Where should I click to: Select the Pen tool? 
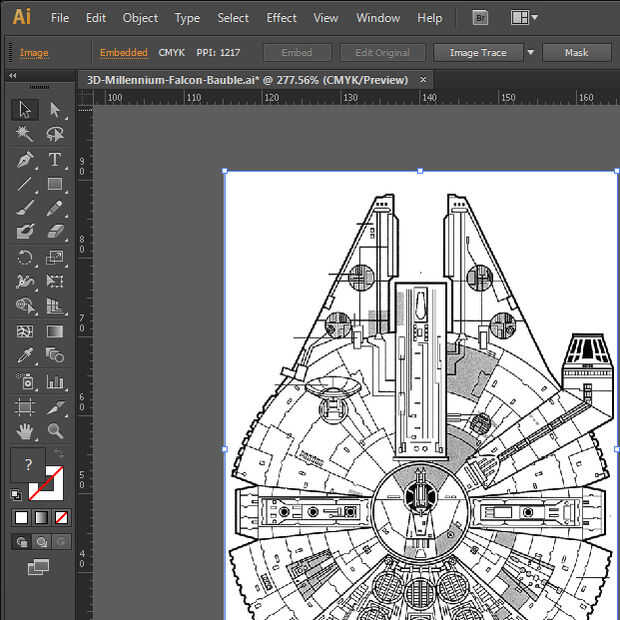pyautogui.click(x=25, y=160)
